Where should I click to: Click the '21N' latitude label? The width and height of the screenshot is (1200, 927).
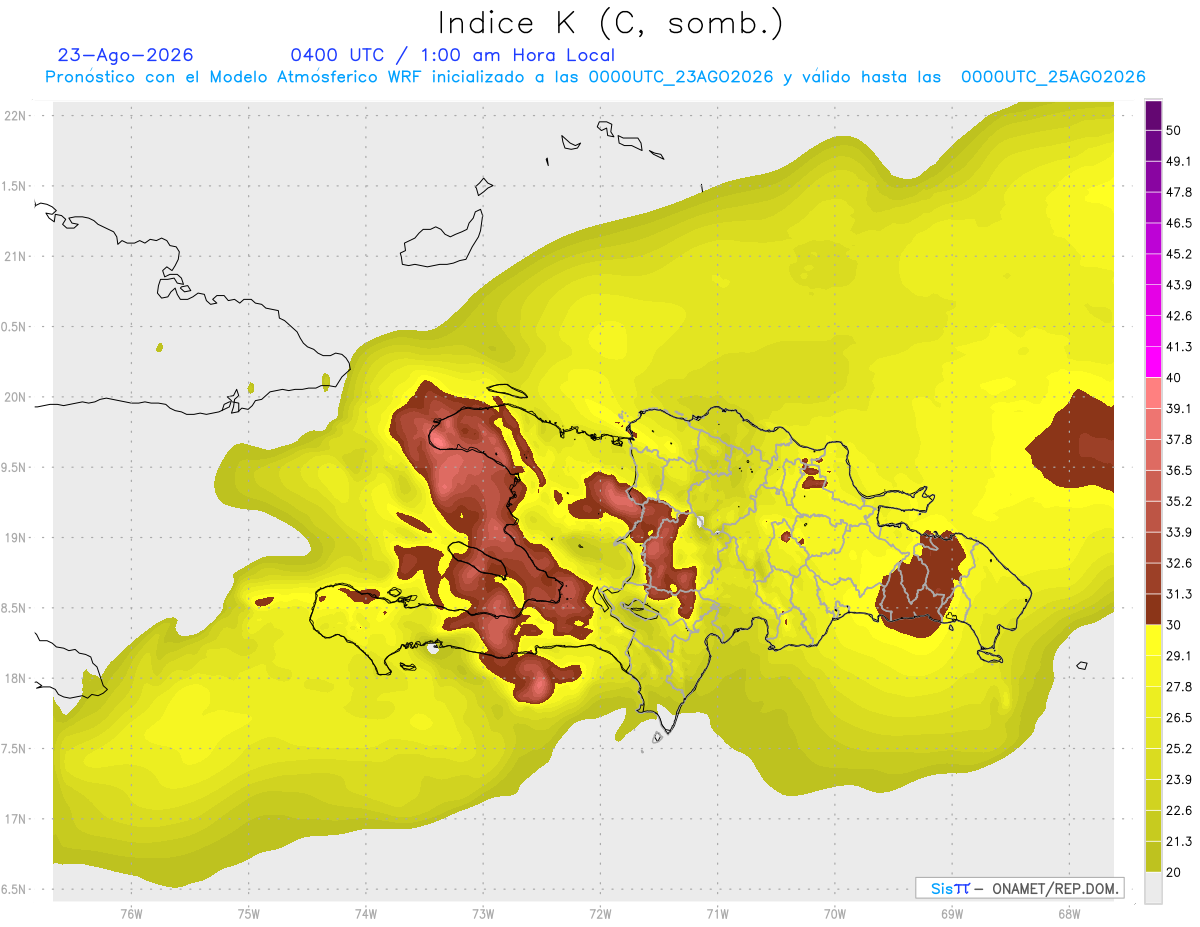coord(15,257)
